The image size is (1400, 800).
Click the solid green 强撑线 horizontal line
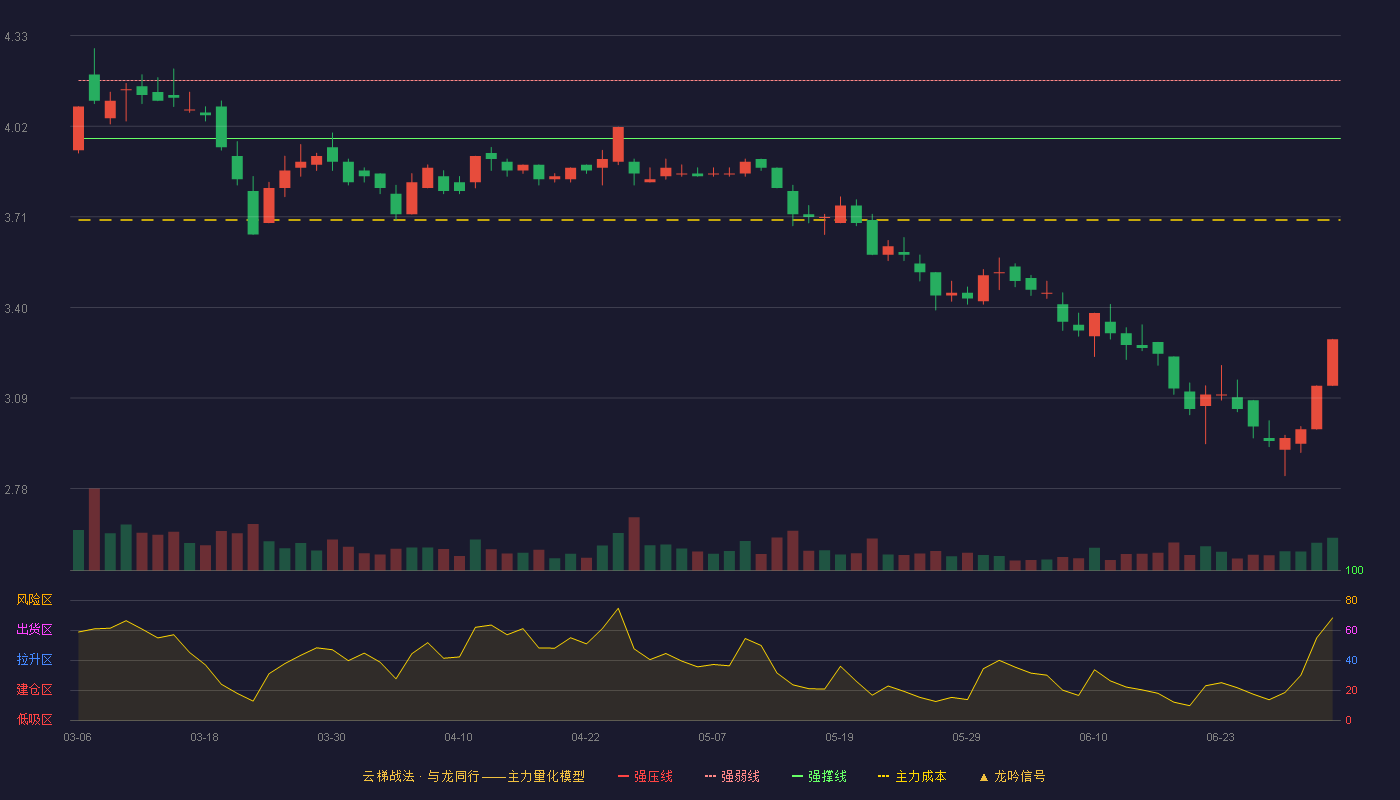click(x=709, y=139)
